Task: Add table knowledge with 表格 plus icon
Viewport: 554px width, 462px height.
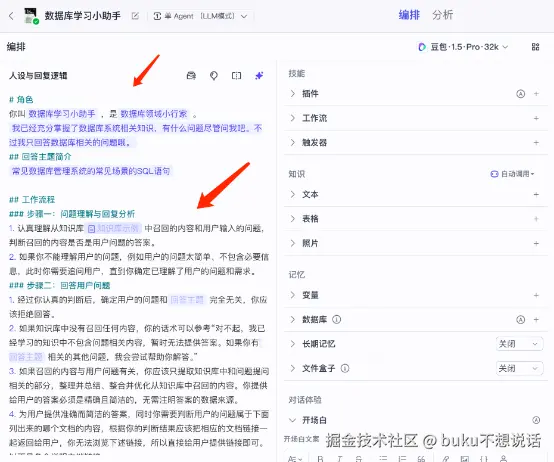Action: click(536, 219)
